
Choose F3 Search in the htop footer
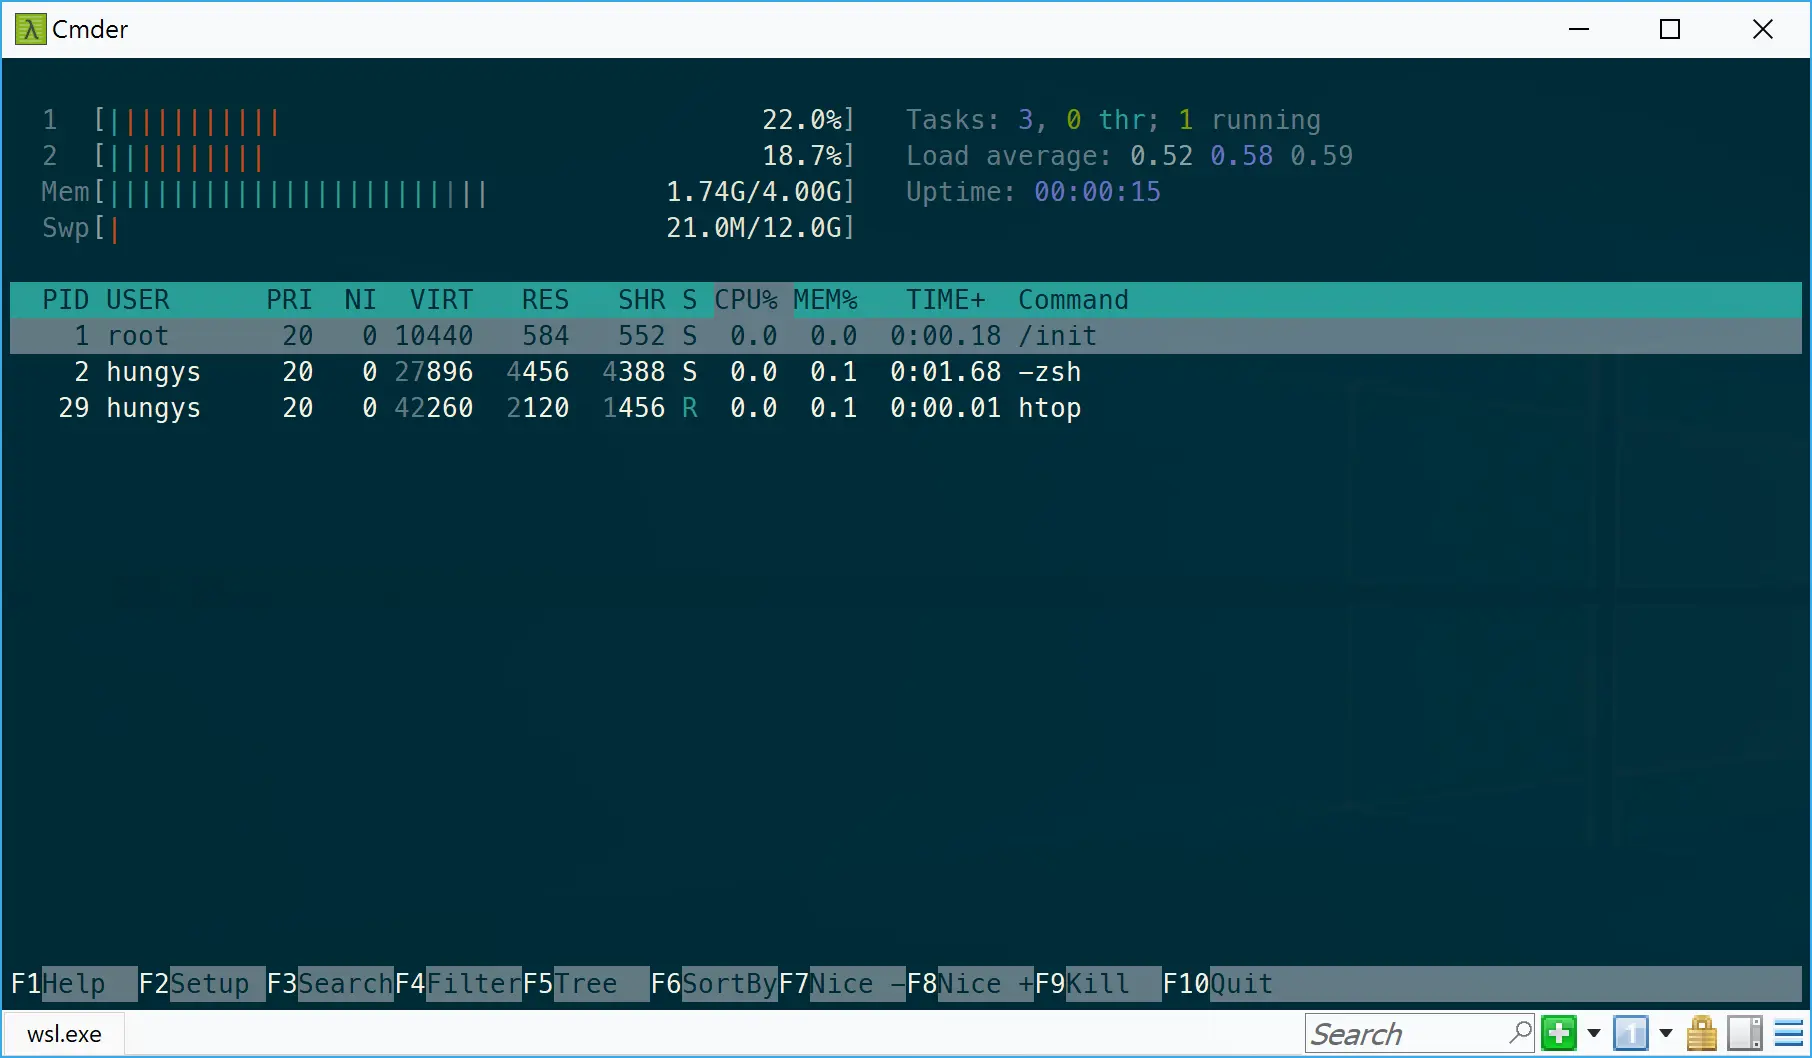click(330, 984)
